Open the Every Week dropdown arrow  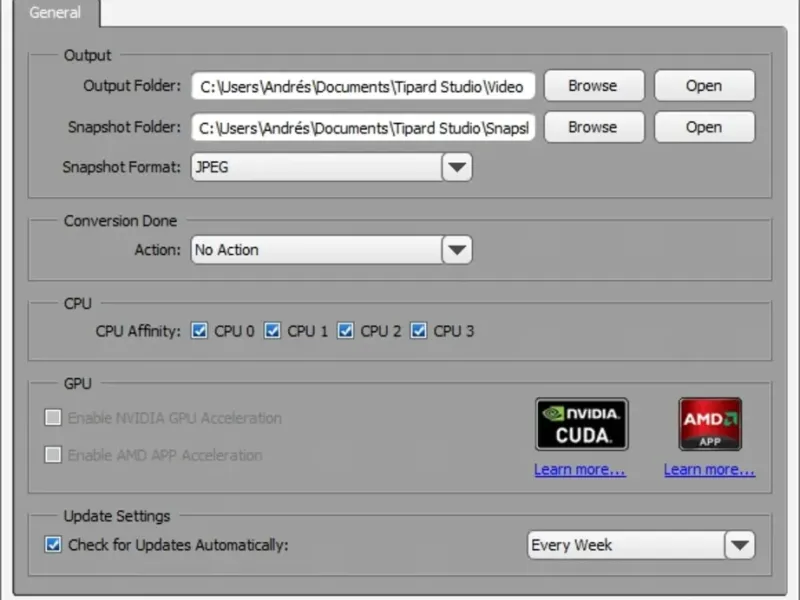click(x=740, y=545)
